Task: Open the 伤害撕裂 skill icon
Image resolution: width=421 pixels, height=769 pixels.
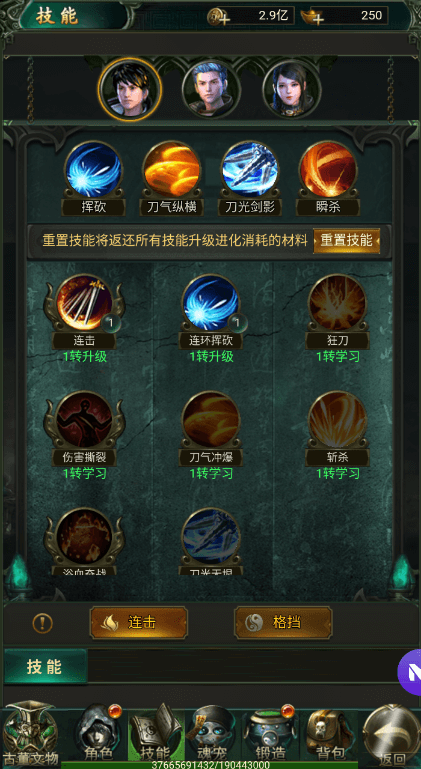Action: 84,419
